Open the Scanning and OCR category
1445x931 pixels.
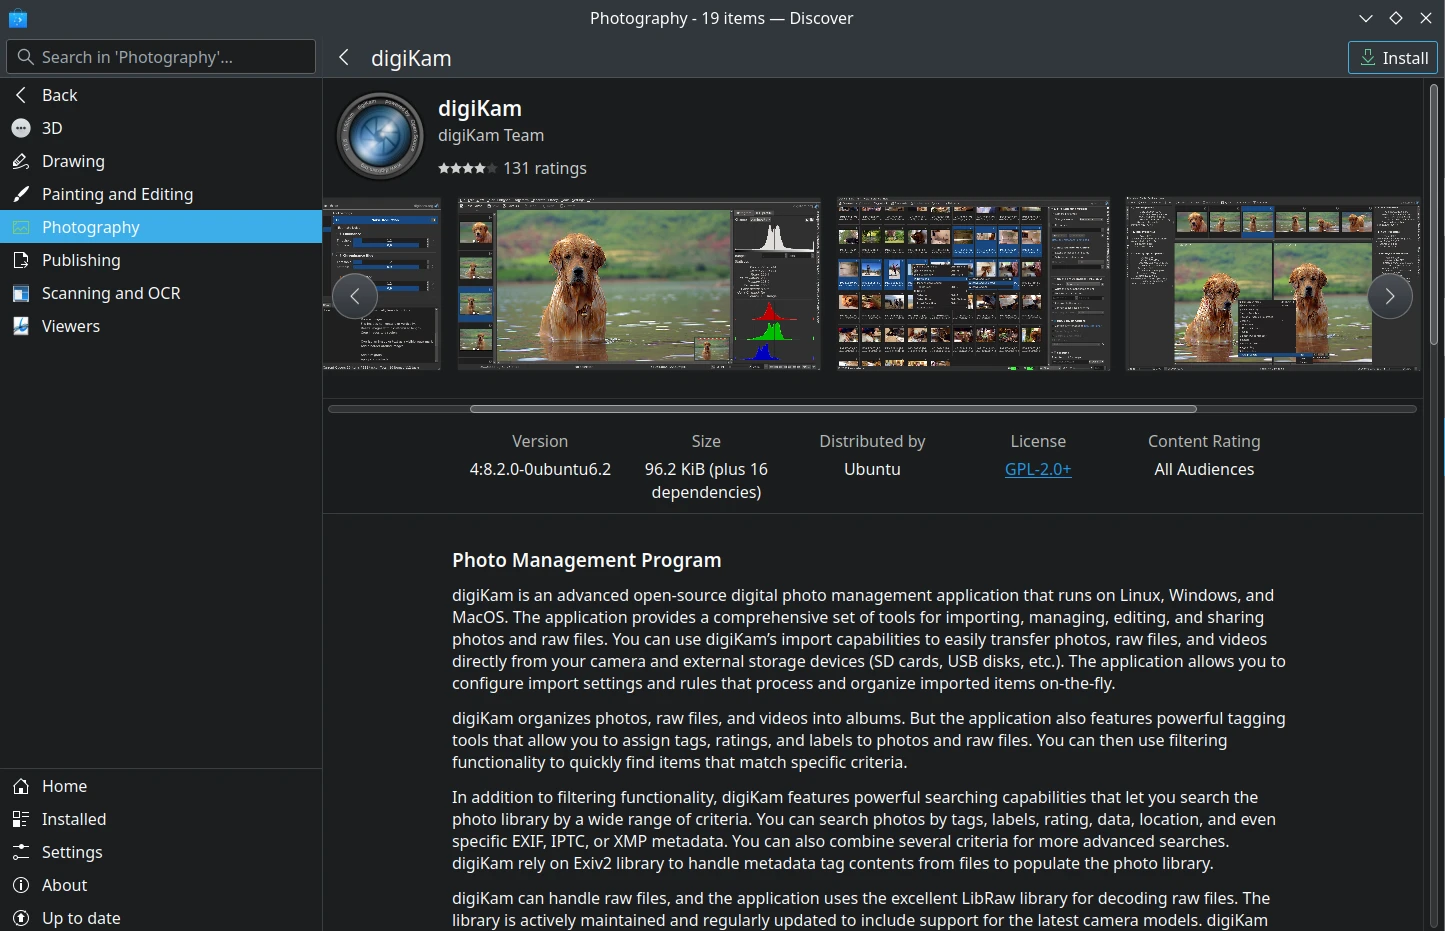point(111,293)
